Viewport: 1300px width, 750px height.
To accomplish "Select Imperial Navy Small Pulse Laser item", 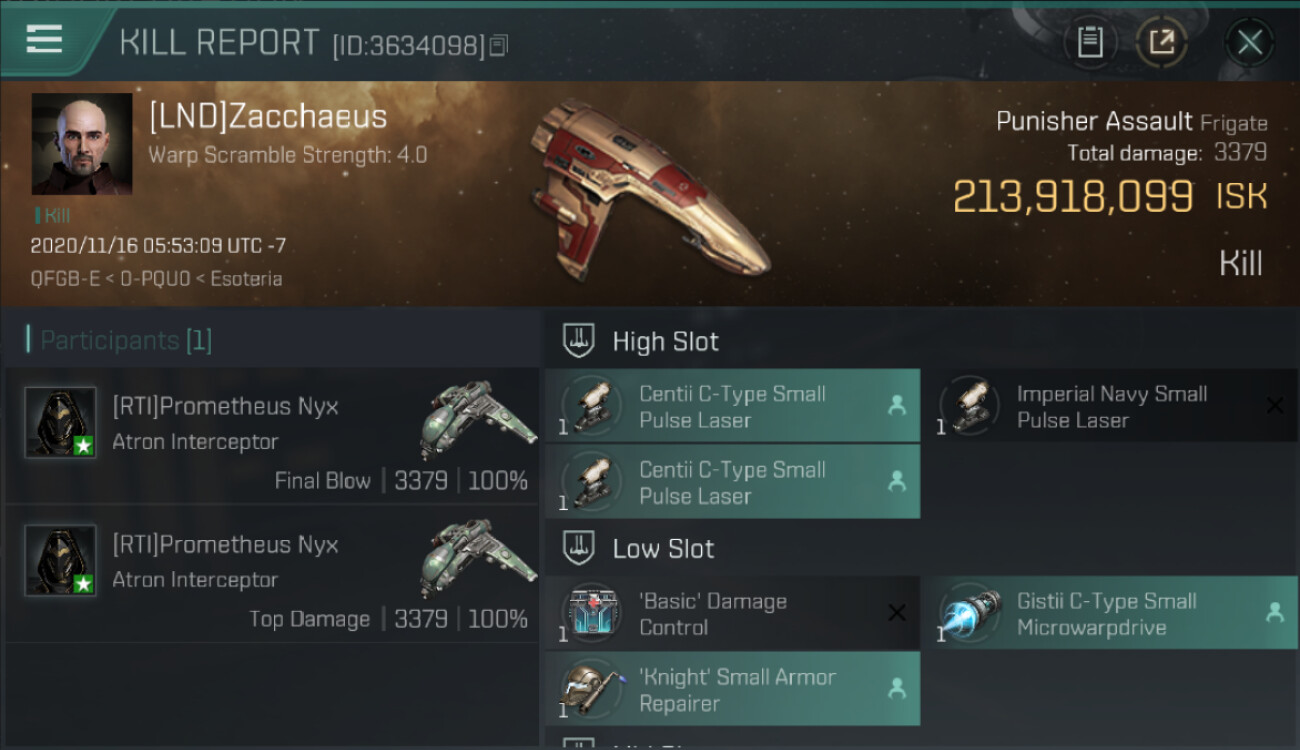I will coord(1109,406).
